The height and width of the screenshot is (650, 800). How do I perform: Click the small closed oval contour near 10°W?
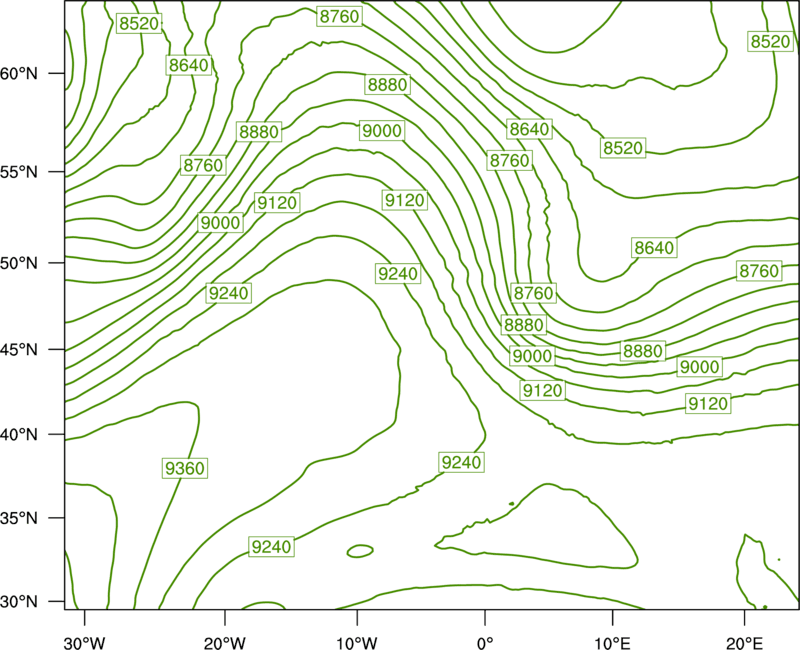(360, 551)
